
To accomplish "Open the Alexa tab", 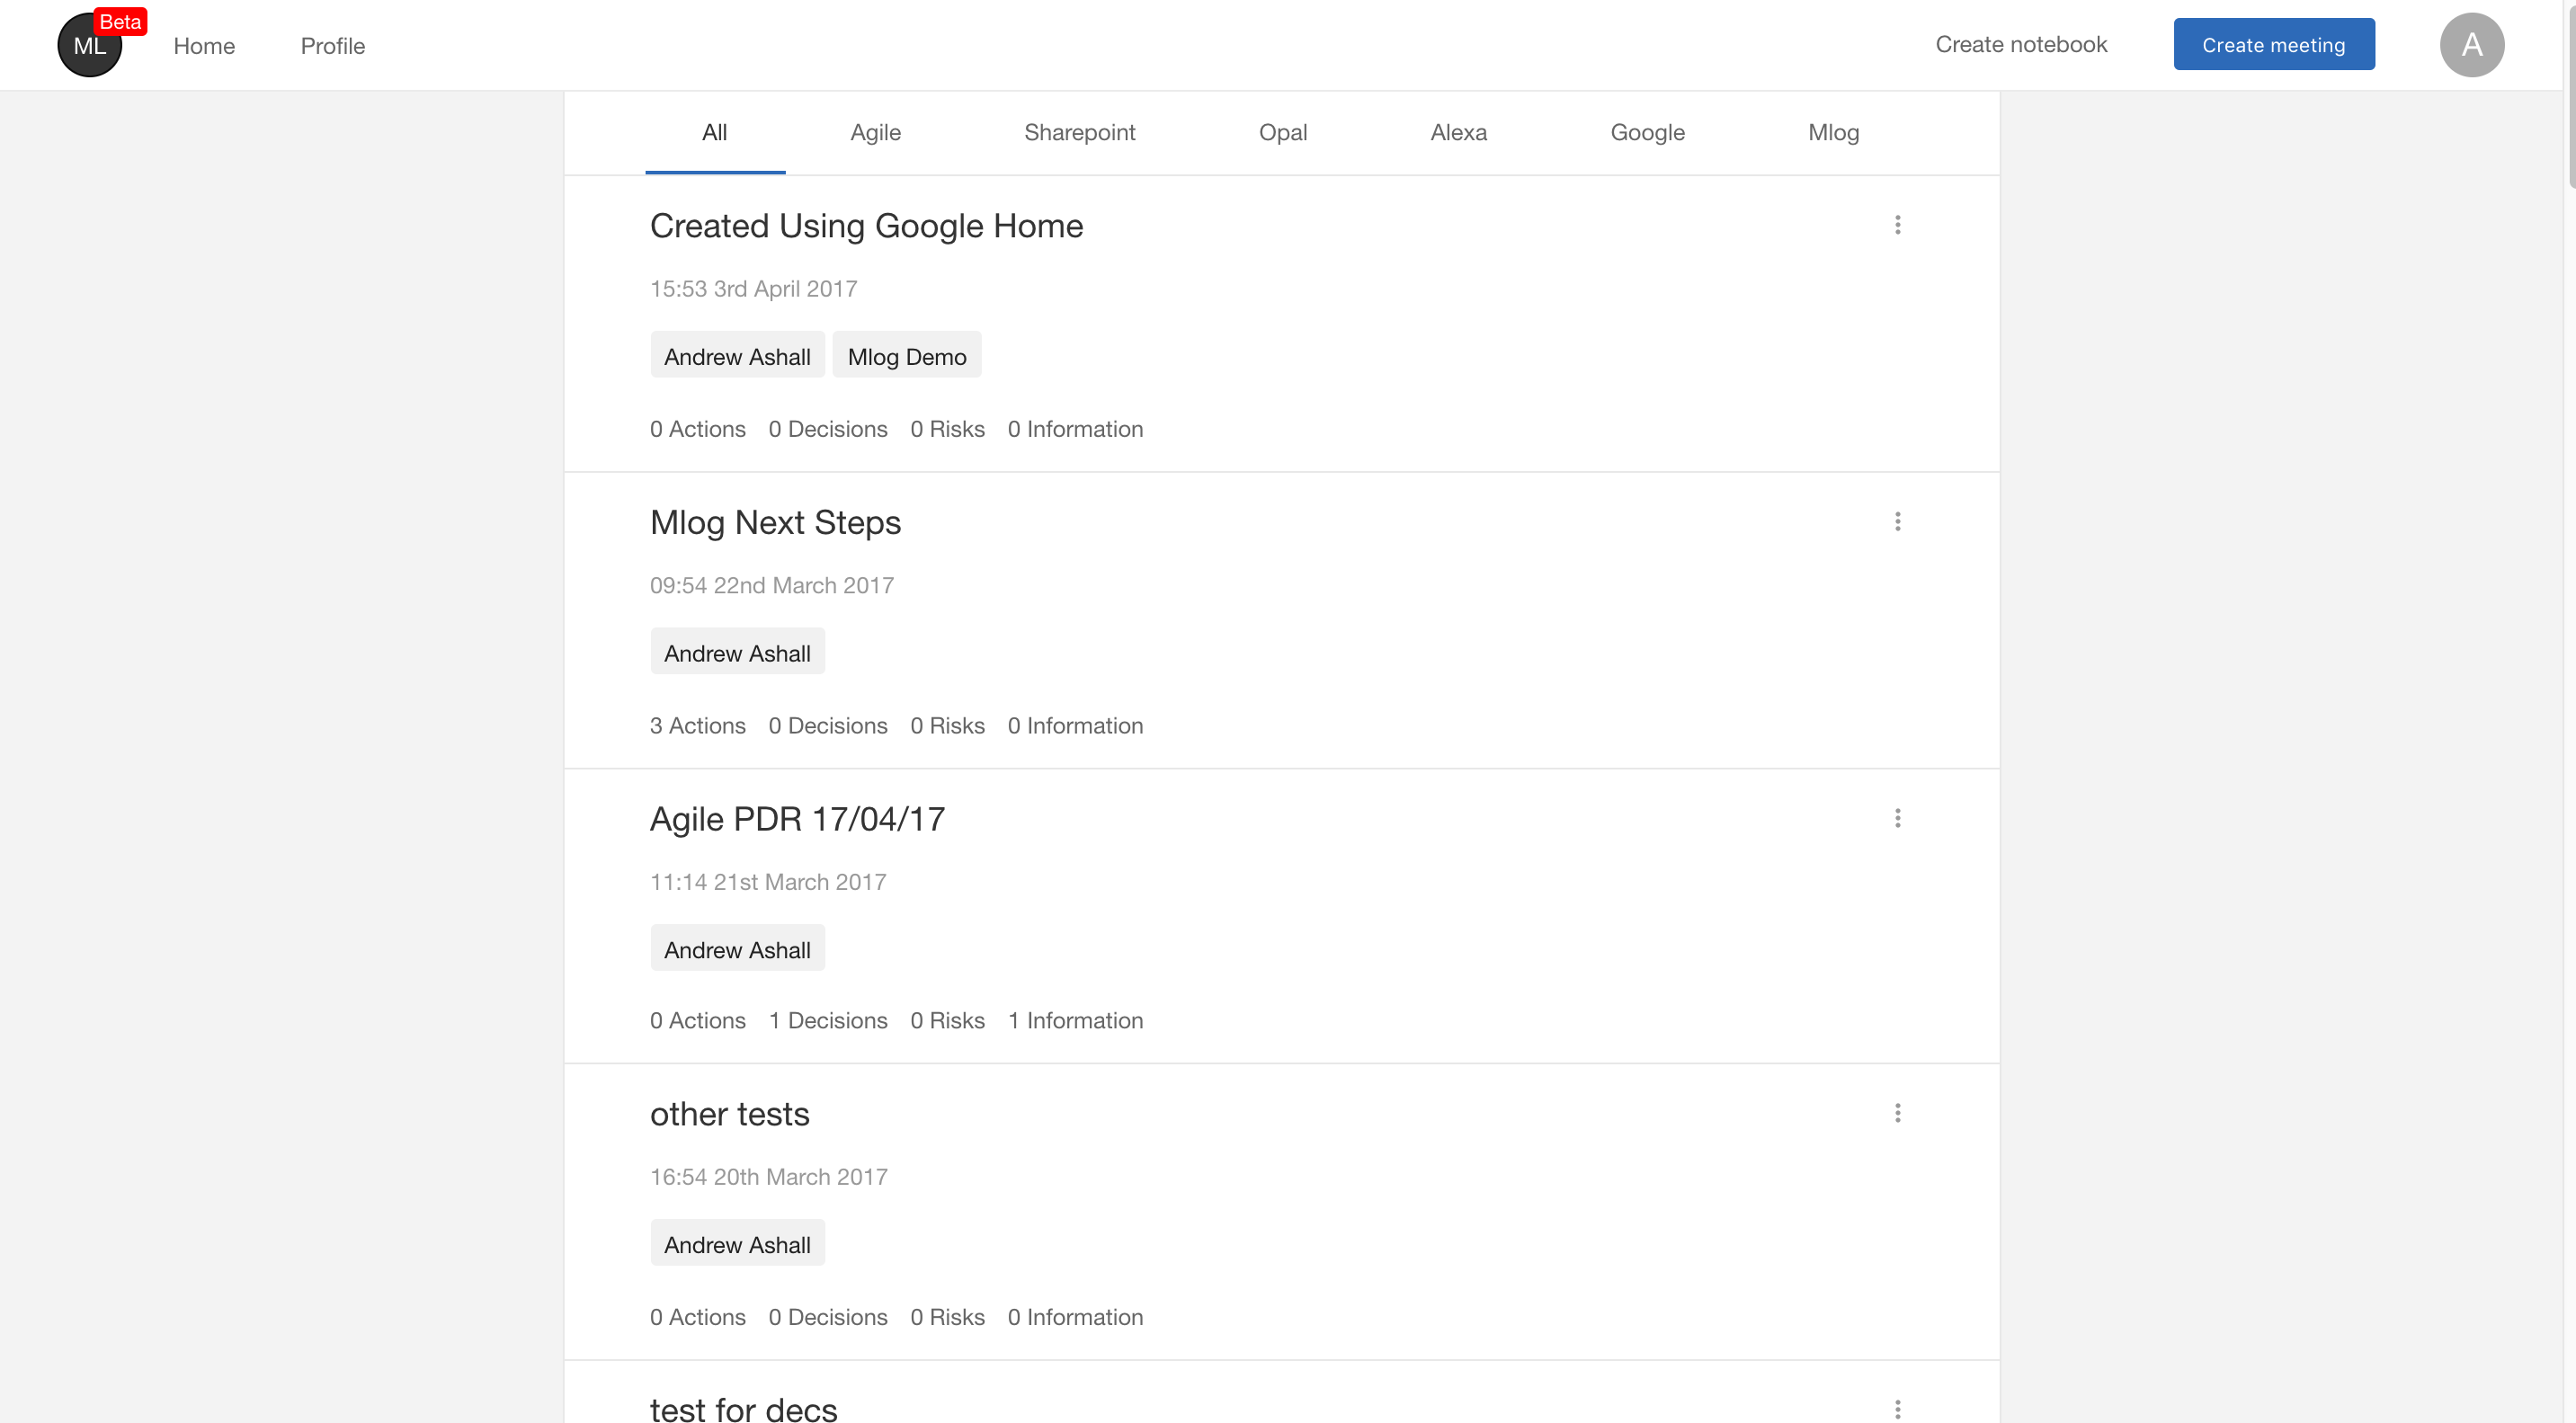I will pos(1458,132).
